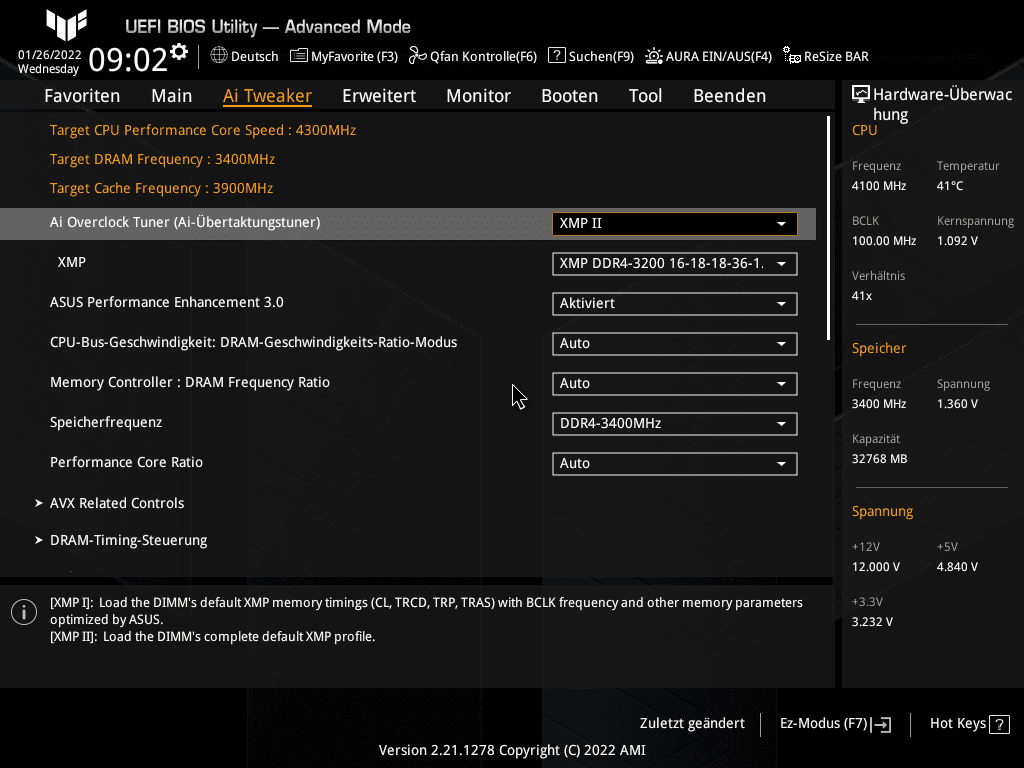This screenshot has height=768, width=1024.
Task: Click the info icon beside help text
Action: 24,612
